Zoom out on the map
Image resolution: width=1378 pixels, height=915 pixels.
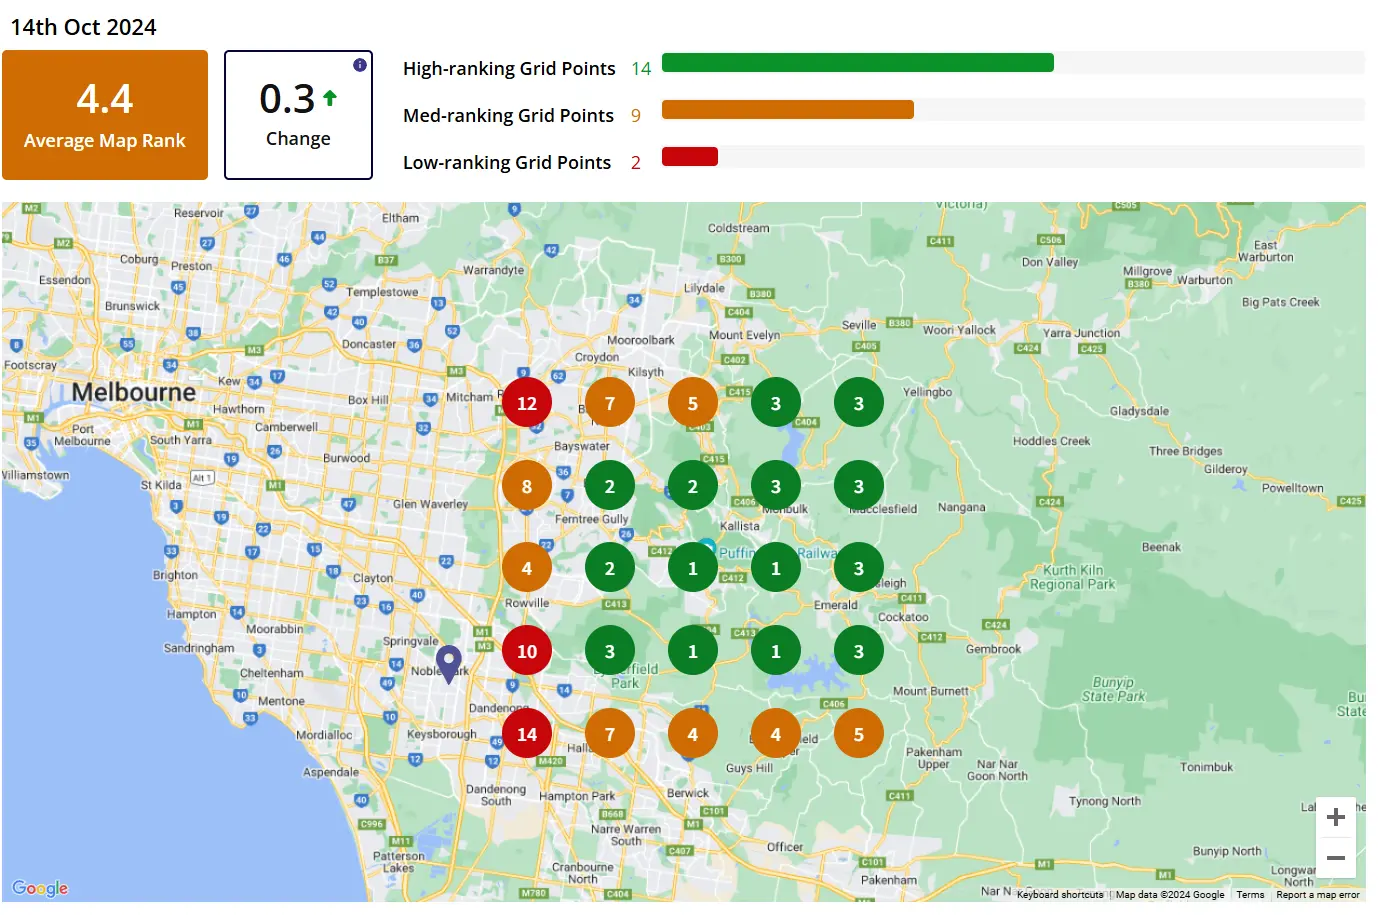pyautogui.click(x=1335, y=858)
